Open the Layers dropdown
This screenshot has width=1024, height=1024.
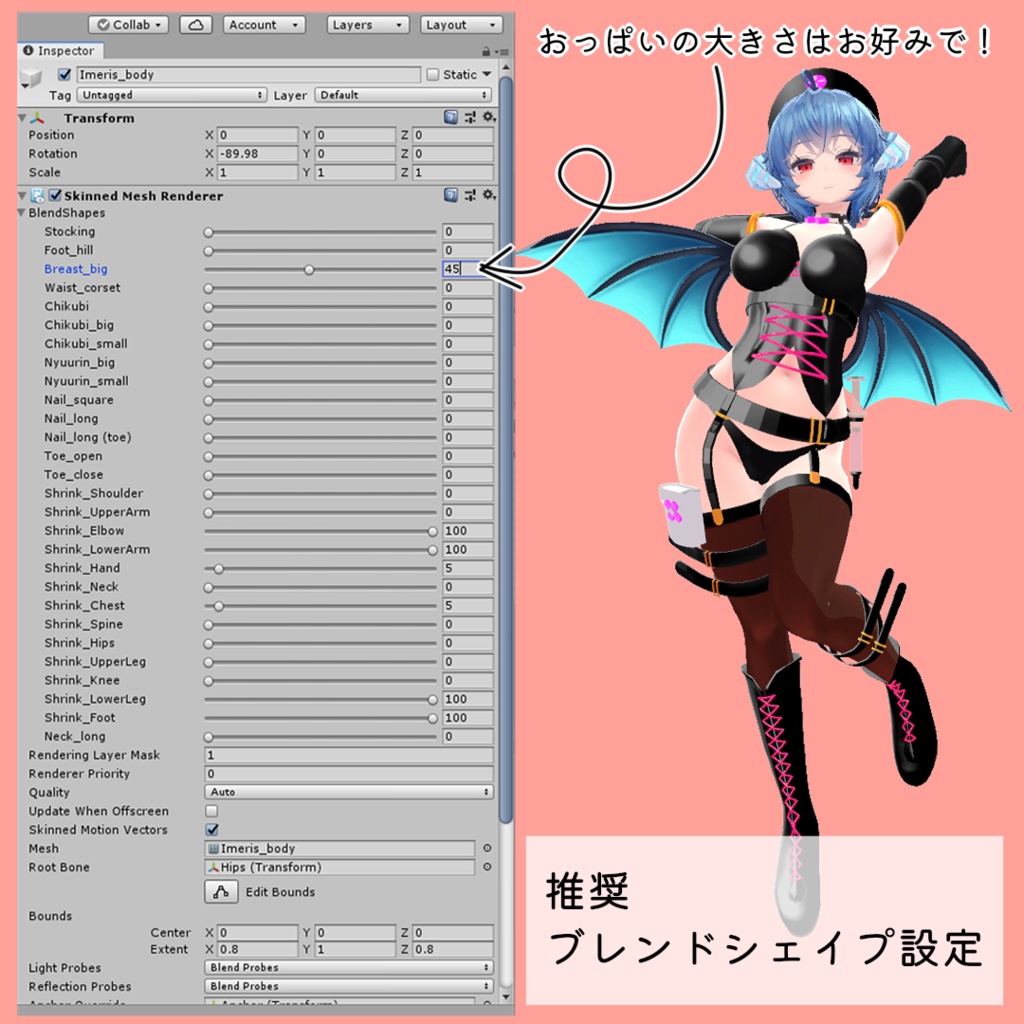click(368, 25)
